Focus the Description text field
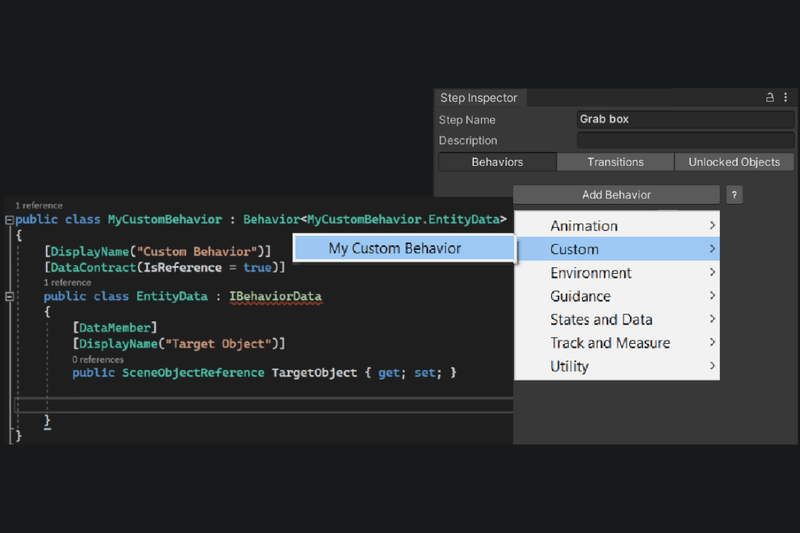 pos(685,141)
